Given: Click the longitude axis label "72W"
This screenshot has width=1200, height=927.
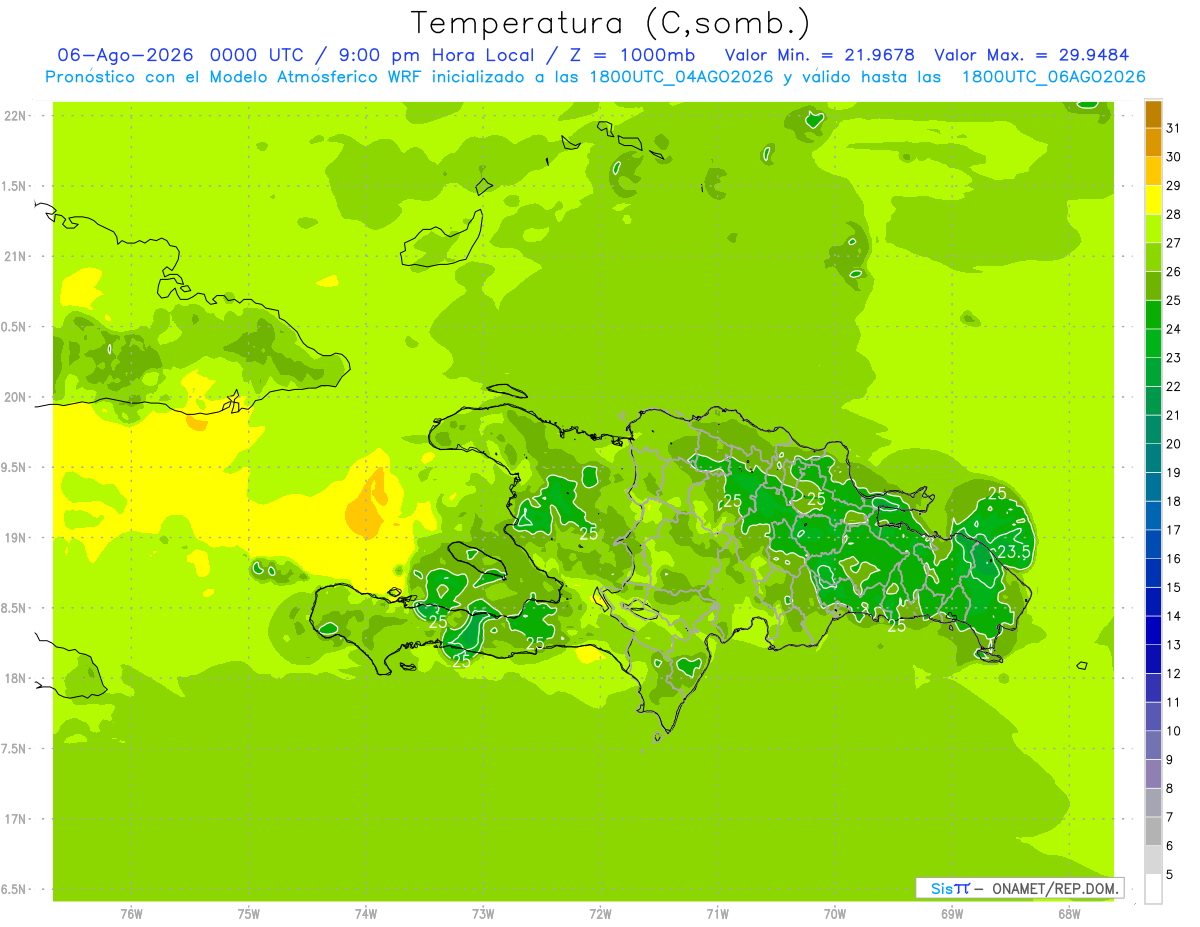Looking at the screenshot, I should (600, 914).
